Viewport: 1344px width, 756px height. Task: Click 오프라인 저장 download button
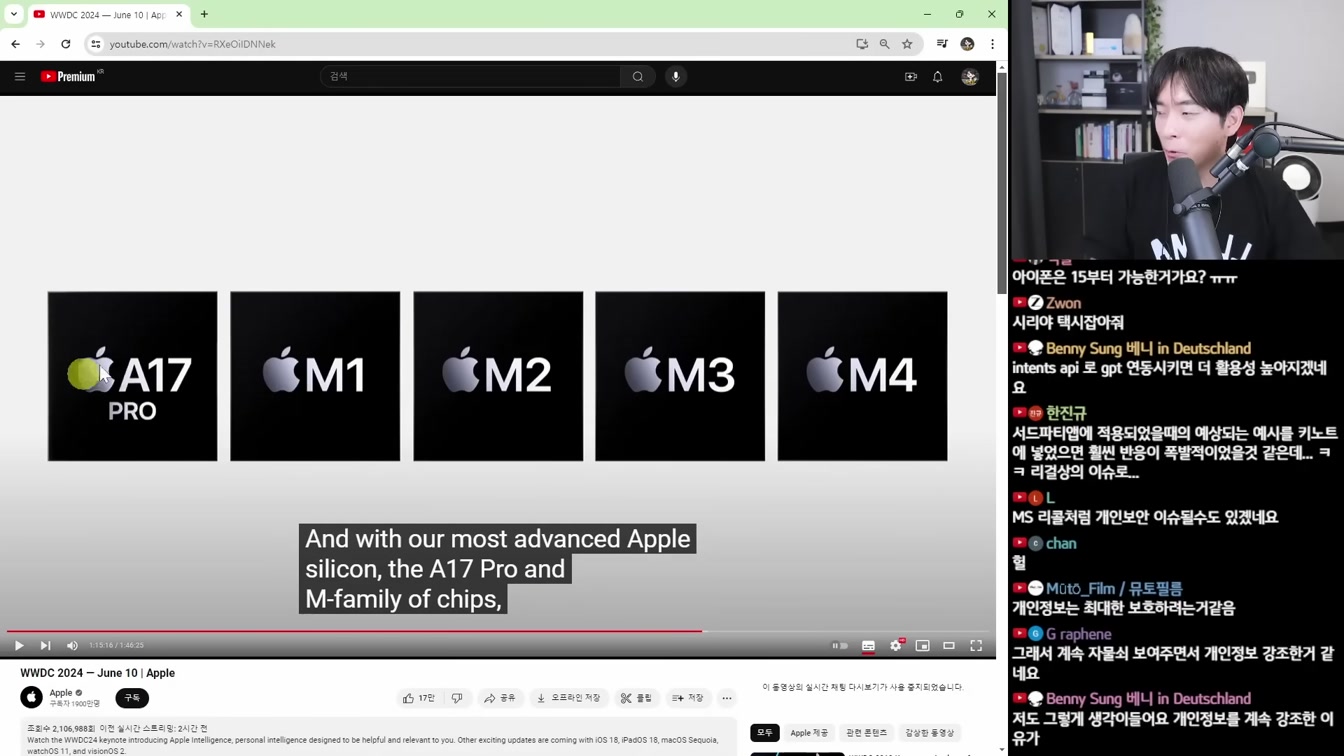569,698
